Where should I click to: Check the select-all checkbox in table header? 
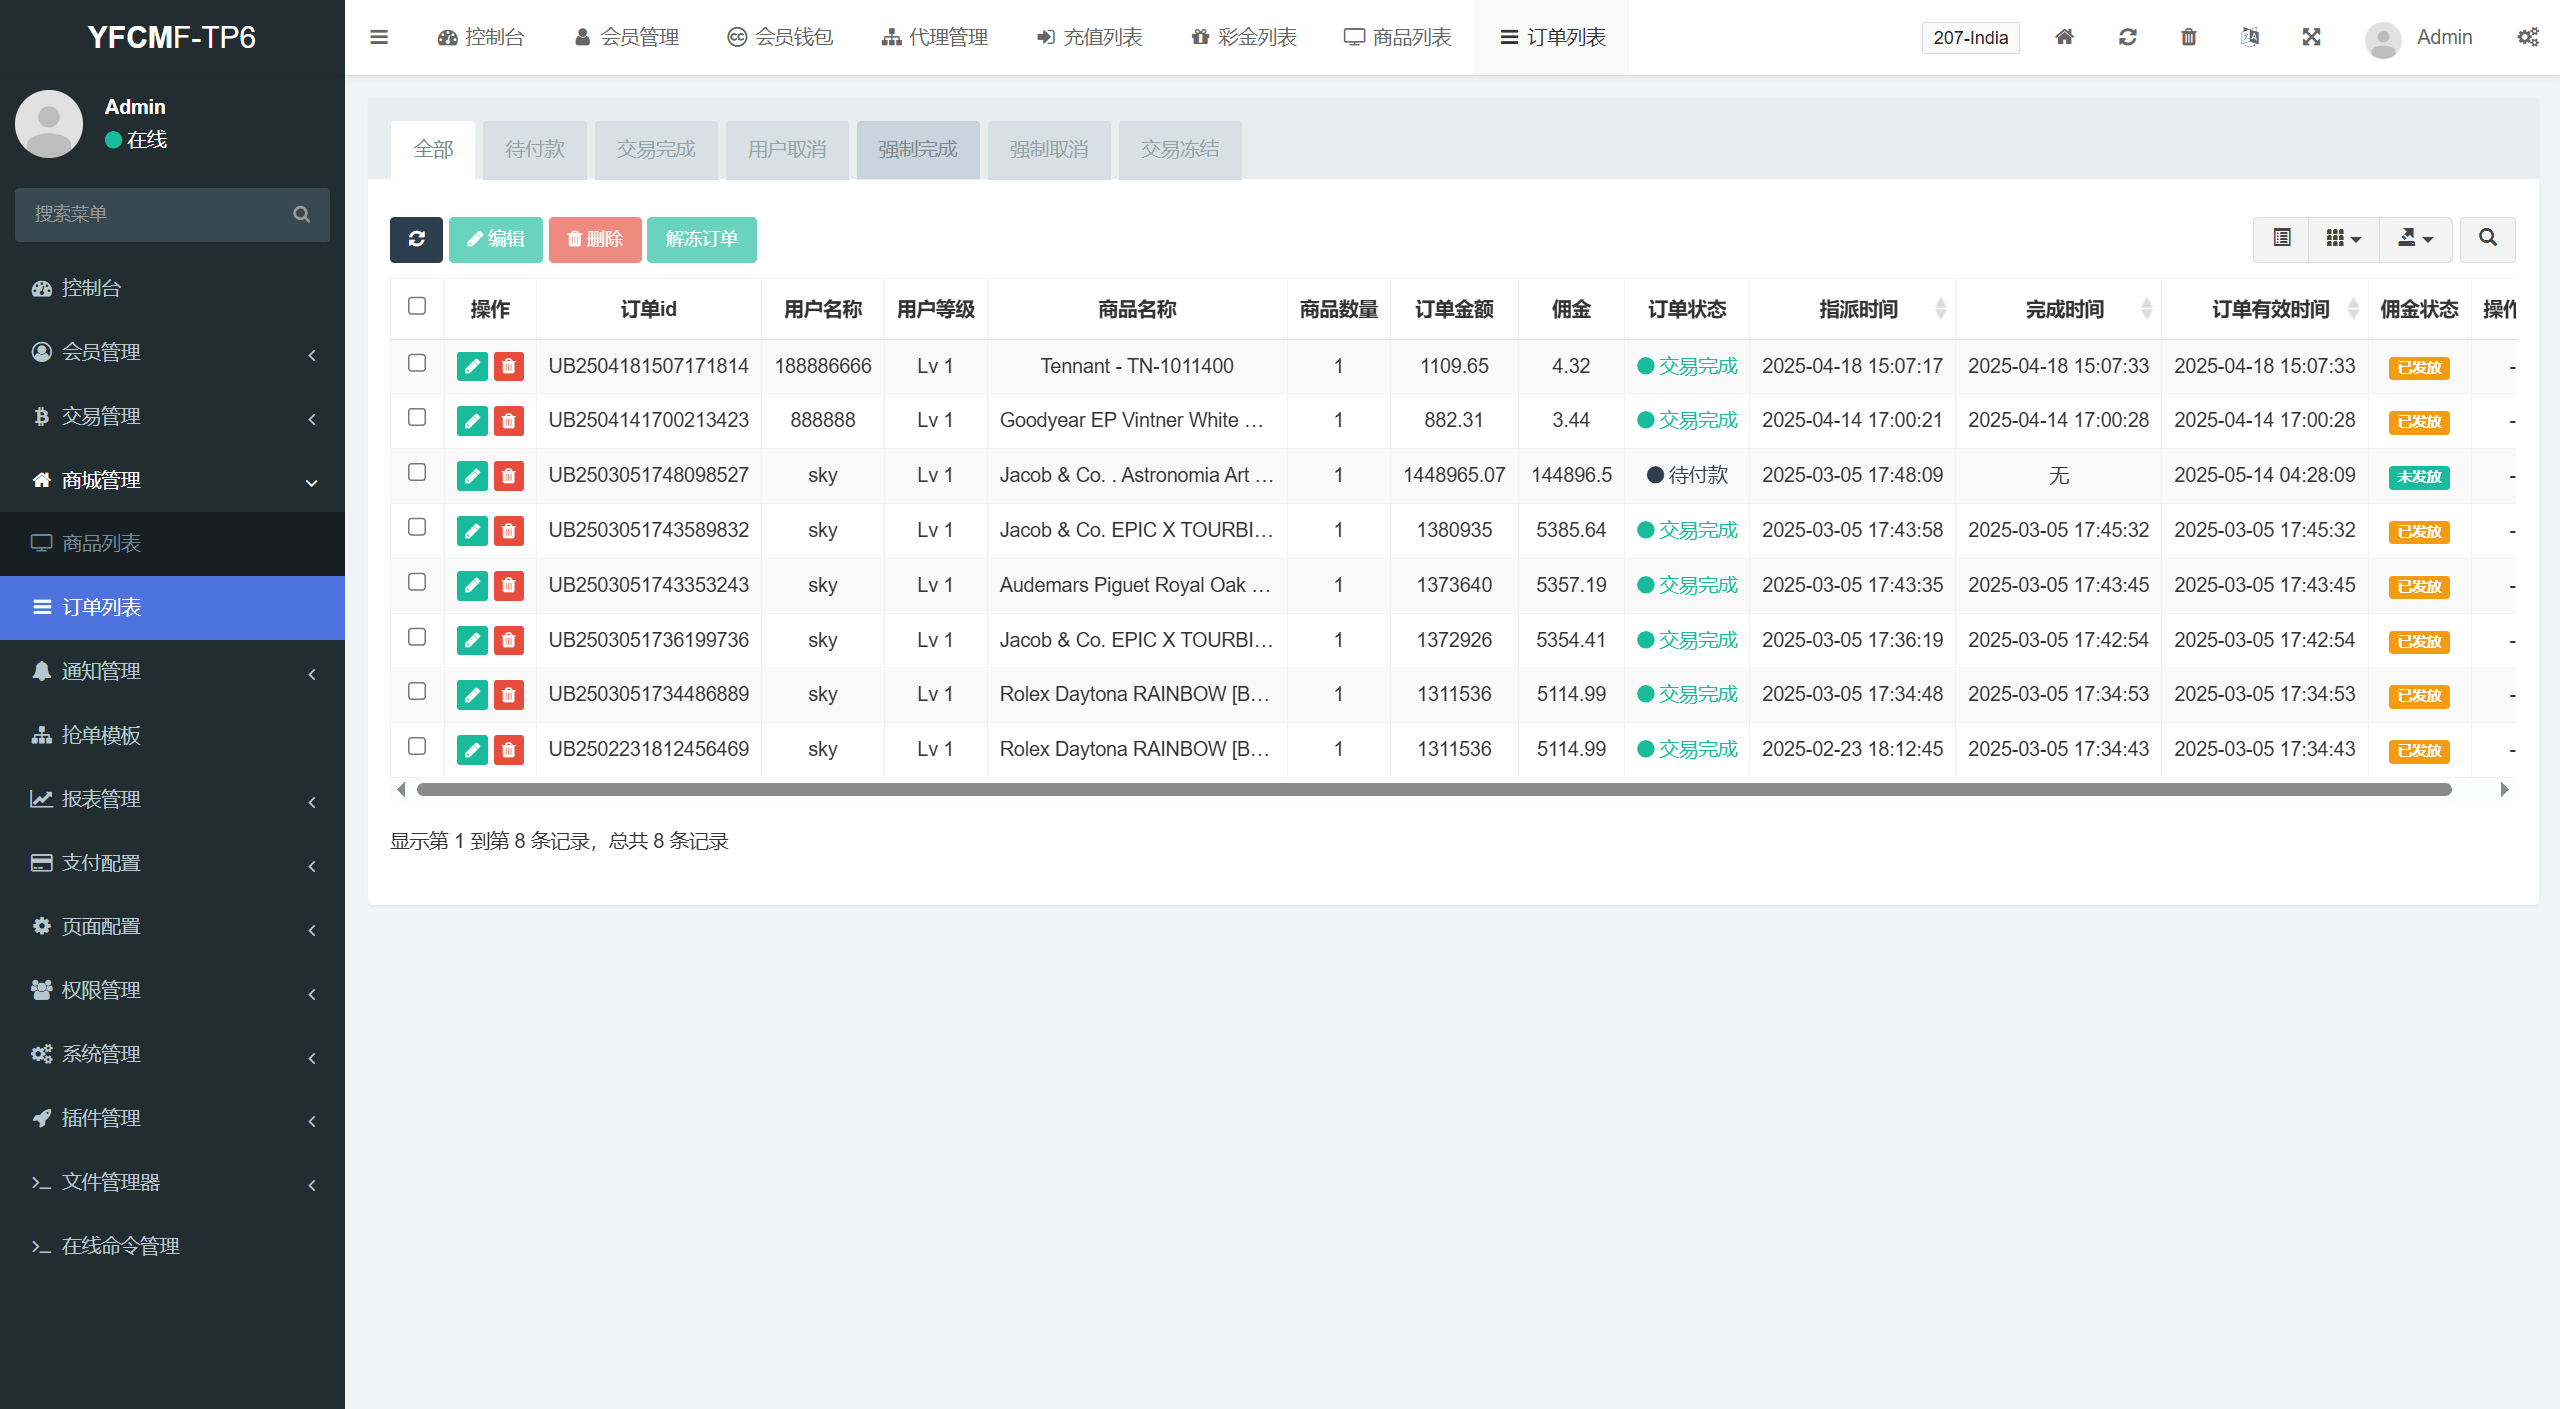coord(417,306)
